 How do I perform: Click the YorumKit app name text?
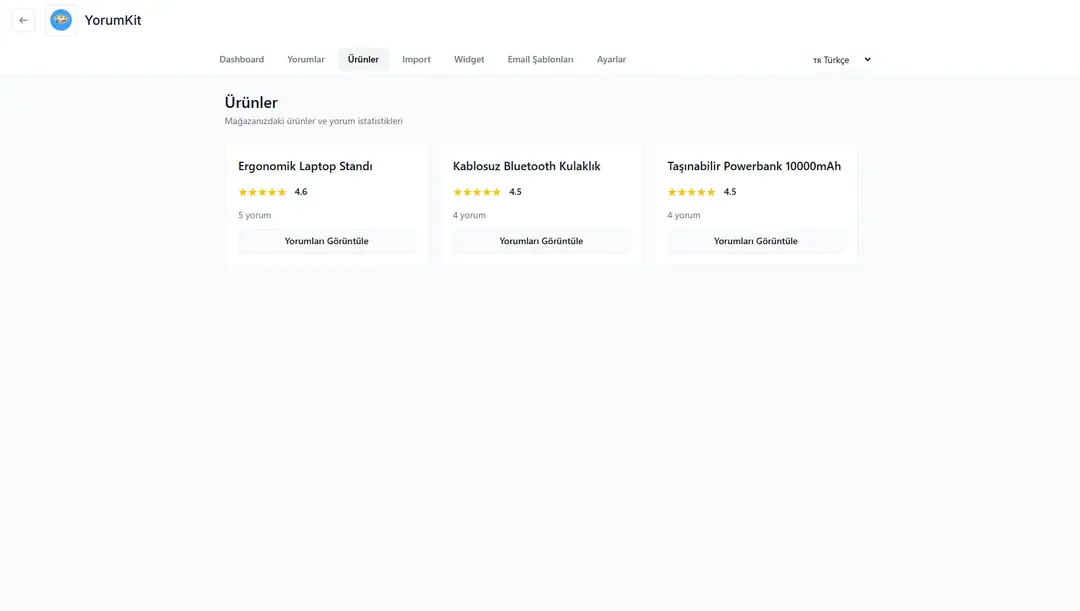pos(113,20)
